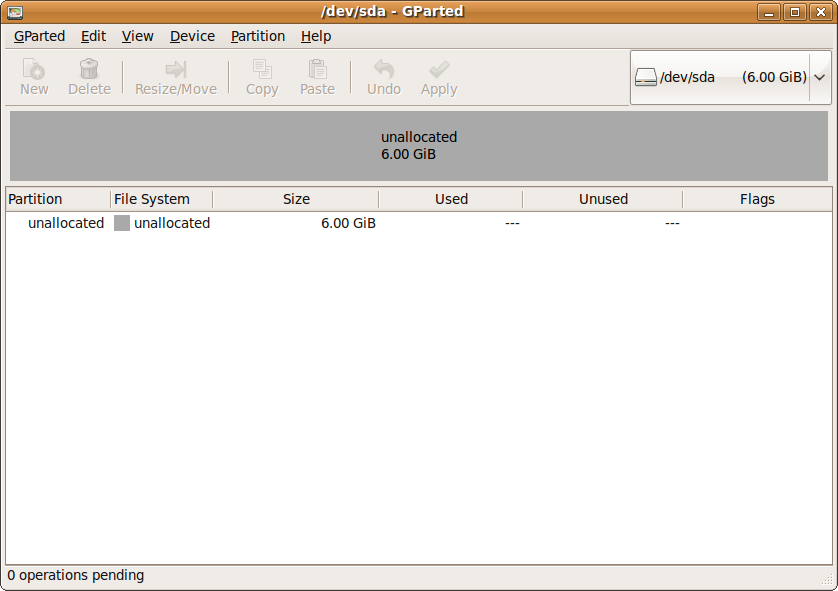Open the Device menu
Viewport: 838px width, 591px height.
[x=192, y=36]
